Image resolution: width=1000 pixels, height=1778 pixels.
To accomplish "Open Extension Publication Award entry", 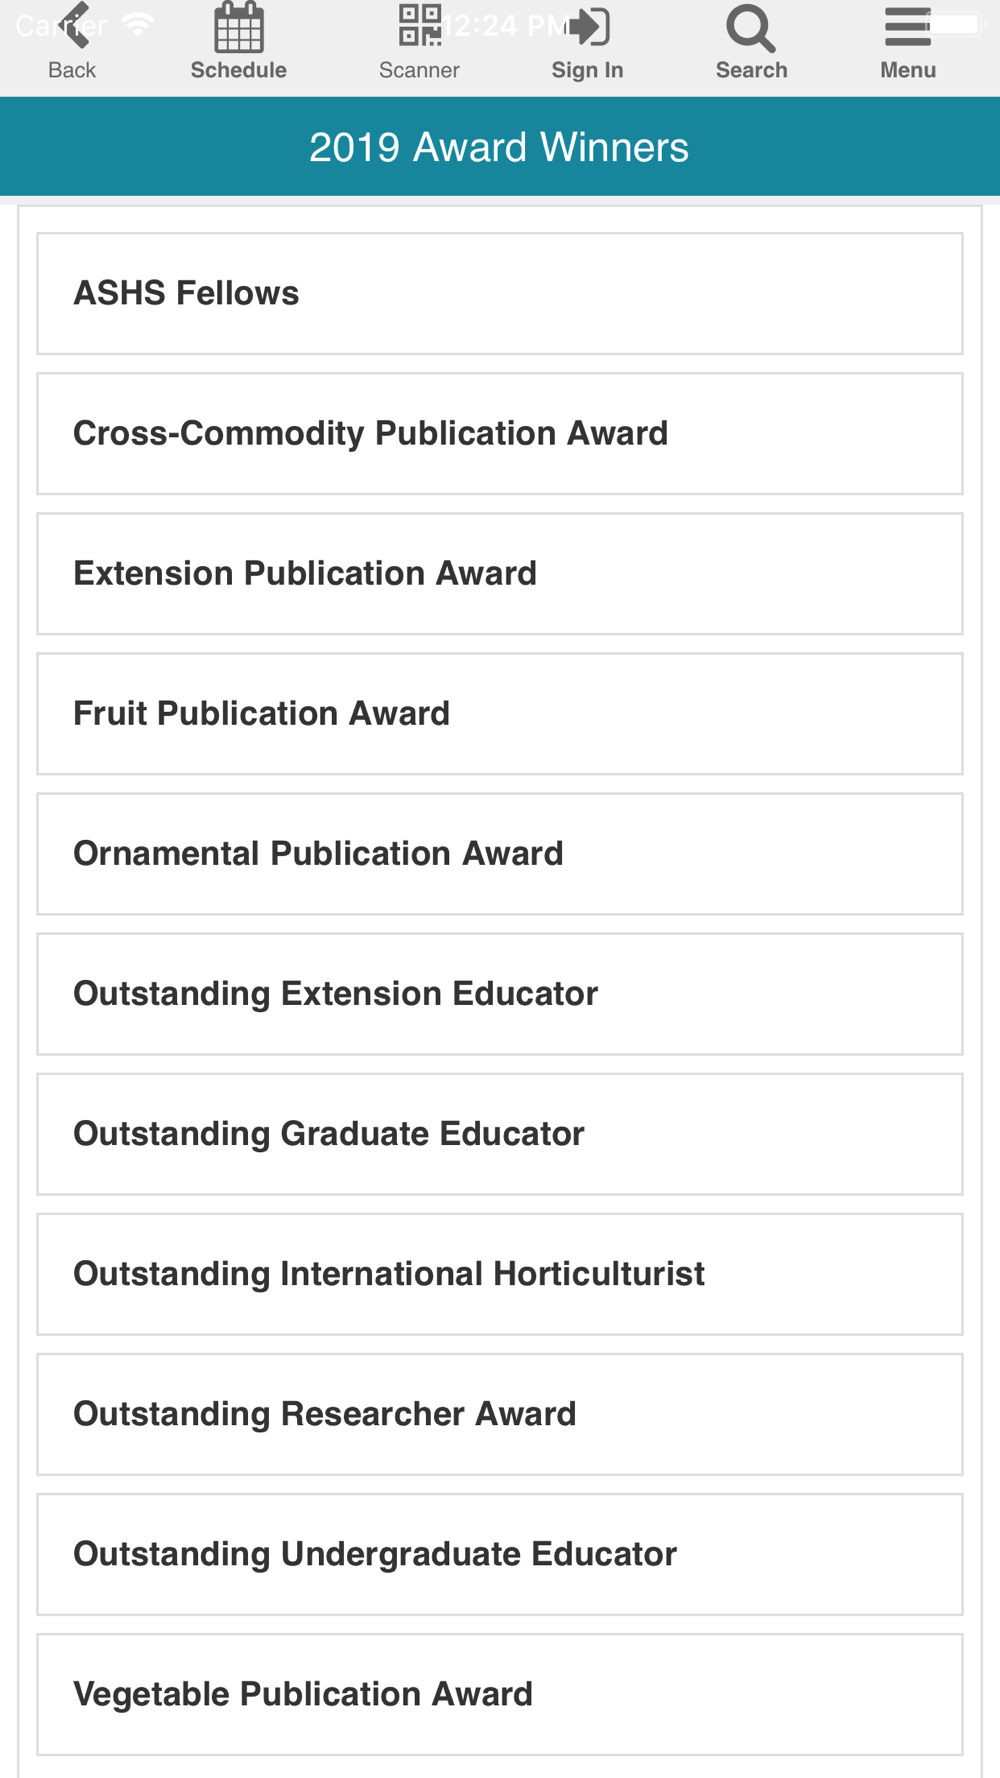I will tap(500, 574).
